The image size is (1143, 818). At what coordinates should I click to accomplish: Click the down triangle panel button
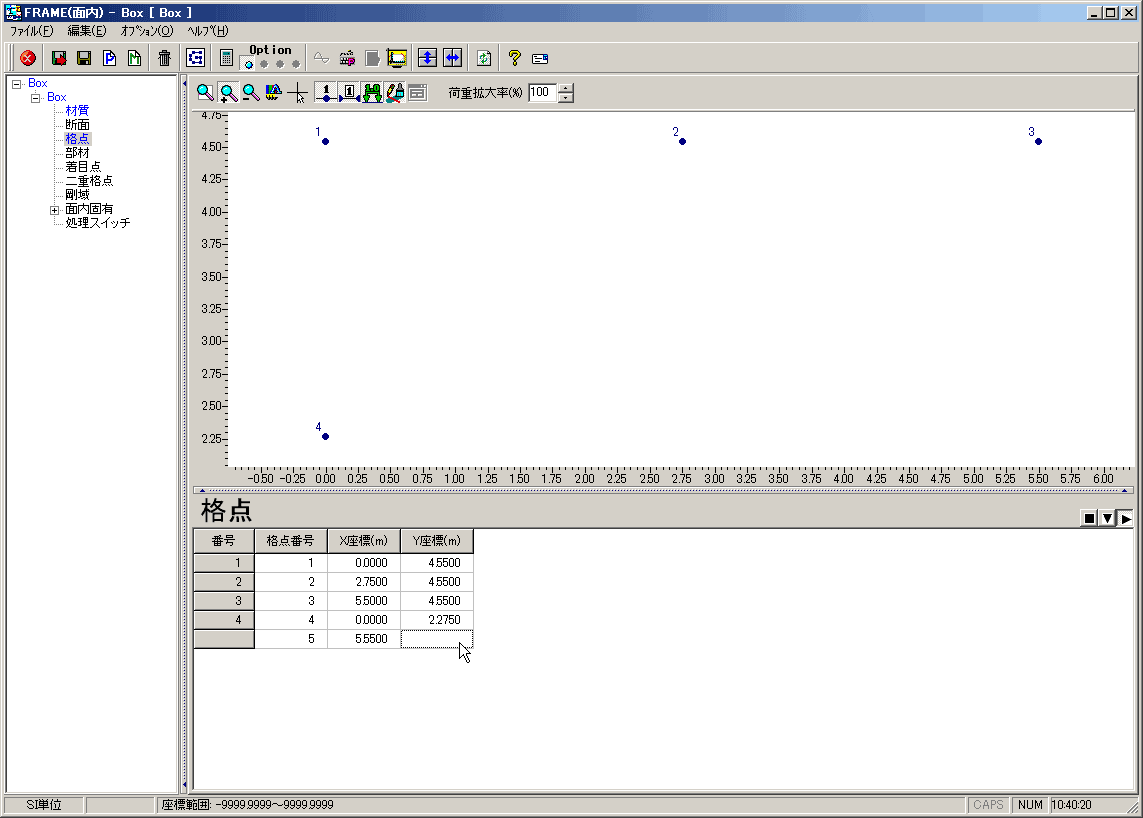[x=1107, y=518]
